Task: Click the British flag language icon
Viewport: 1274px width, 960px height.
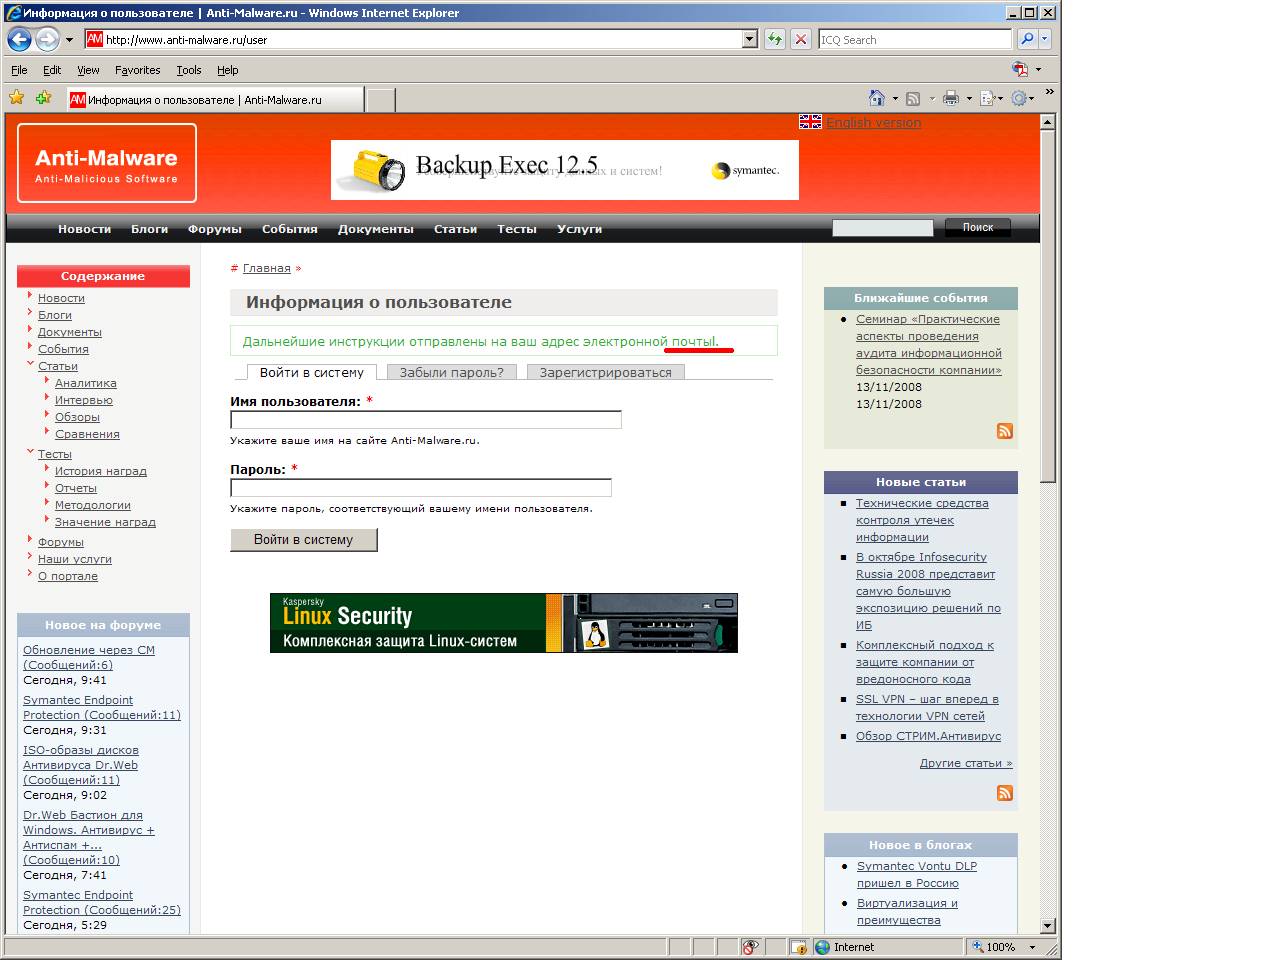Action: [x=810, y=122]
